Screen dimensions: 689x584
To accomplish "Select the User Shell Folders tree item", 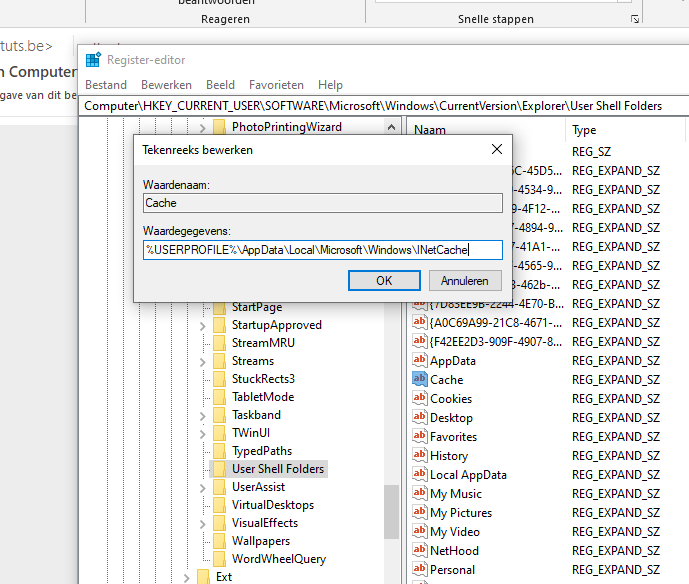I will [x=277, y=469].
